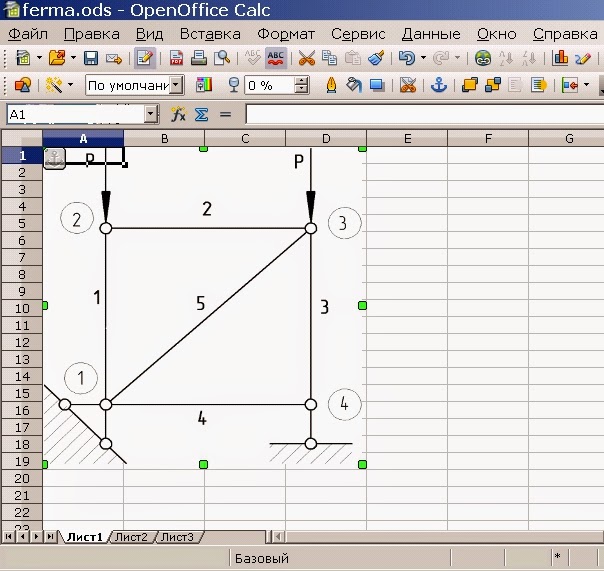Export directly as PDF
Viewport: 604px width, 571px height.
click(x=176, y=59)
